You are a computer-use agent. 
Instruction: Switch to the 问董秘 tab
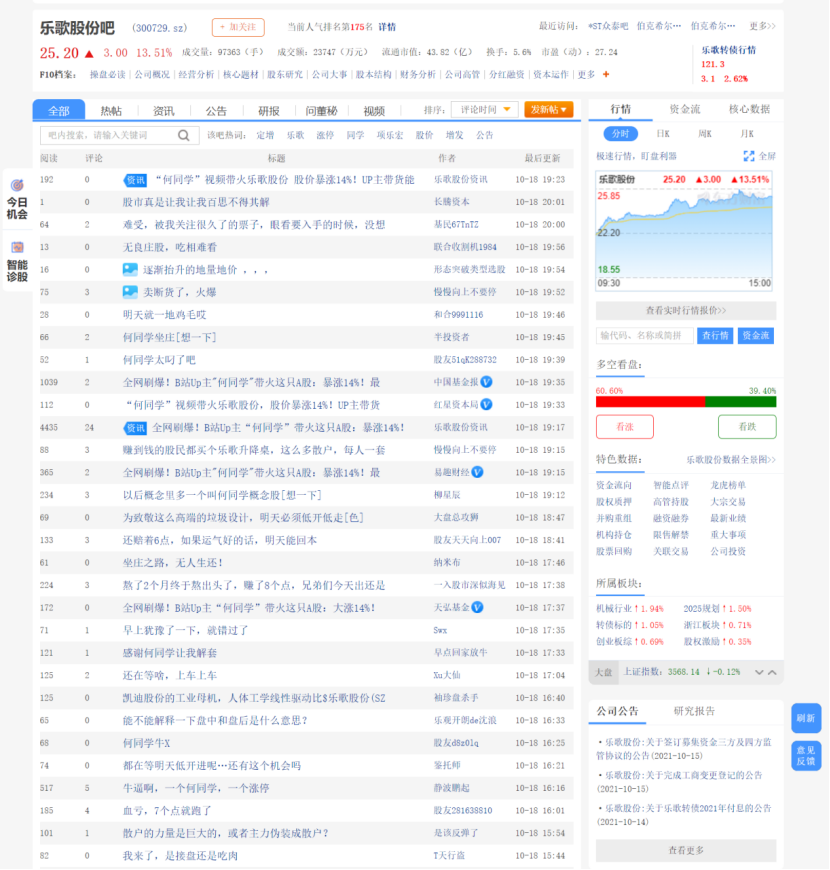click(x=322, y=111)
